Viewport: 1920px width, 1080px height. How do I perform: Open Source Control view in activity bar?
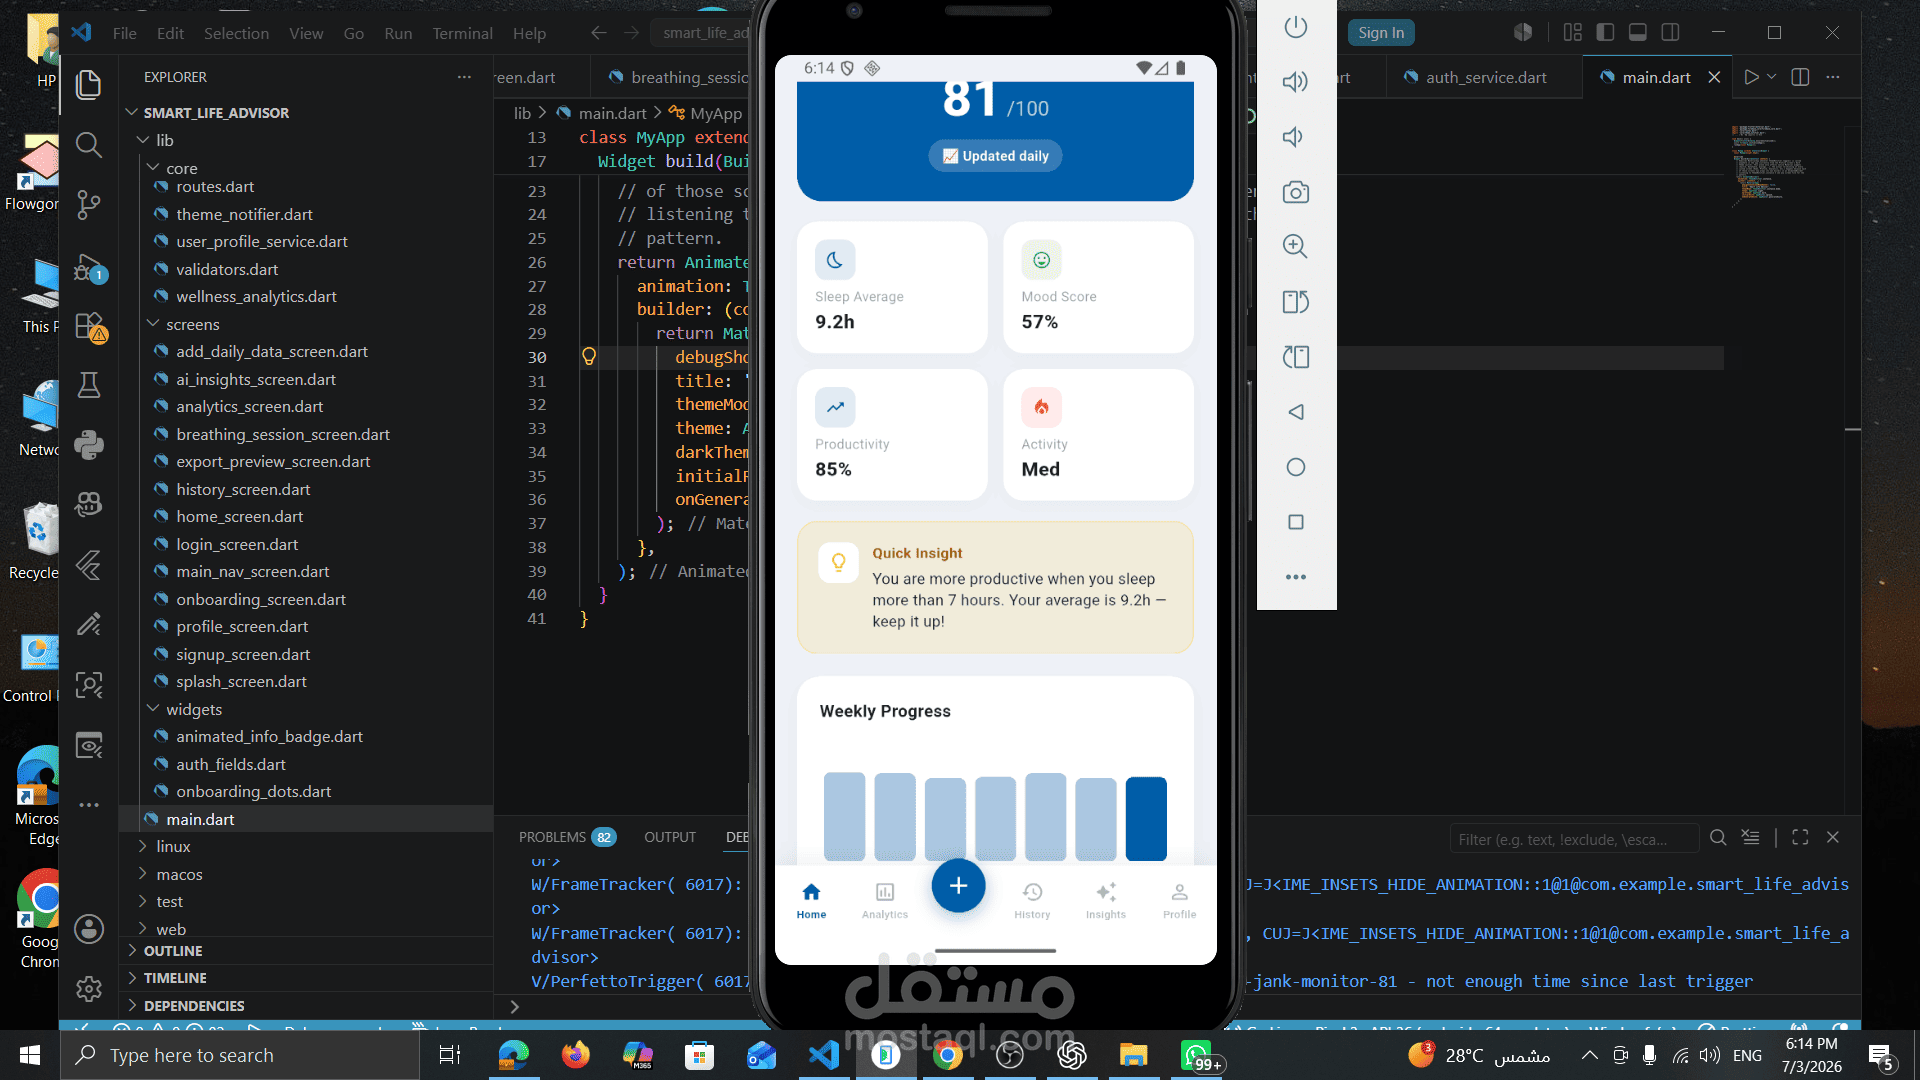89,205
